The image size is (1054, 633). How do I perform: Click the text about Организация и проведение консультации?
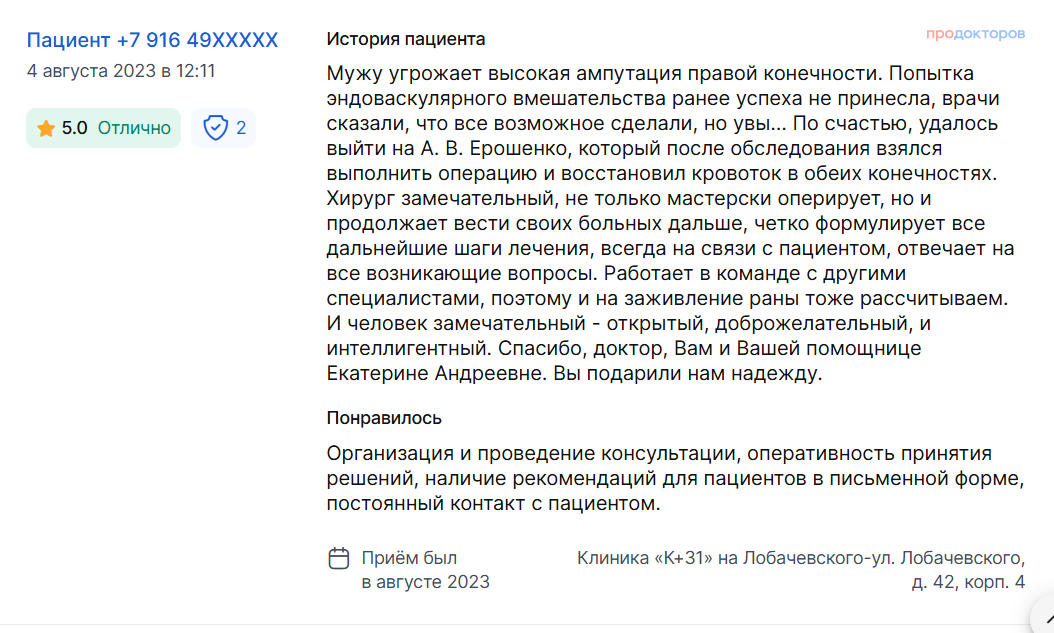tap(675, 478)
